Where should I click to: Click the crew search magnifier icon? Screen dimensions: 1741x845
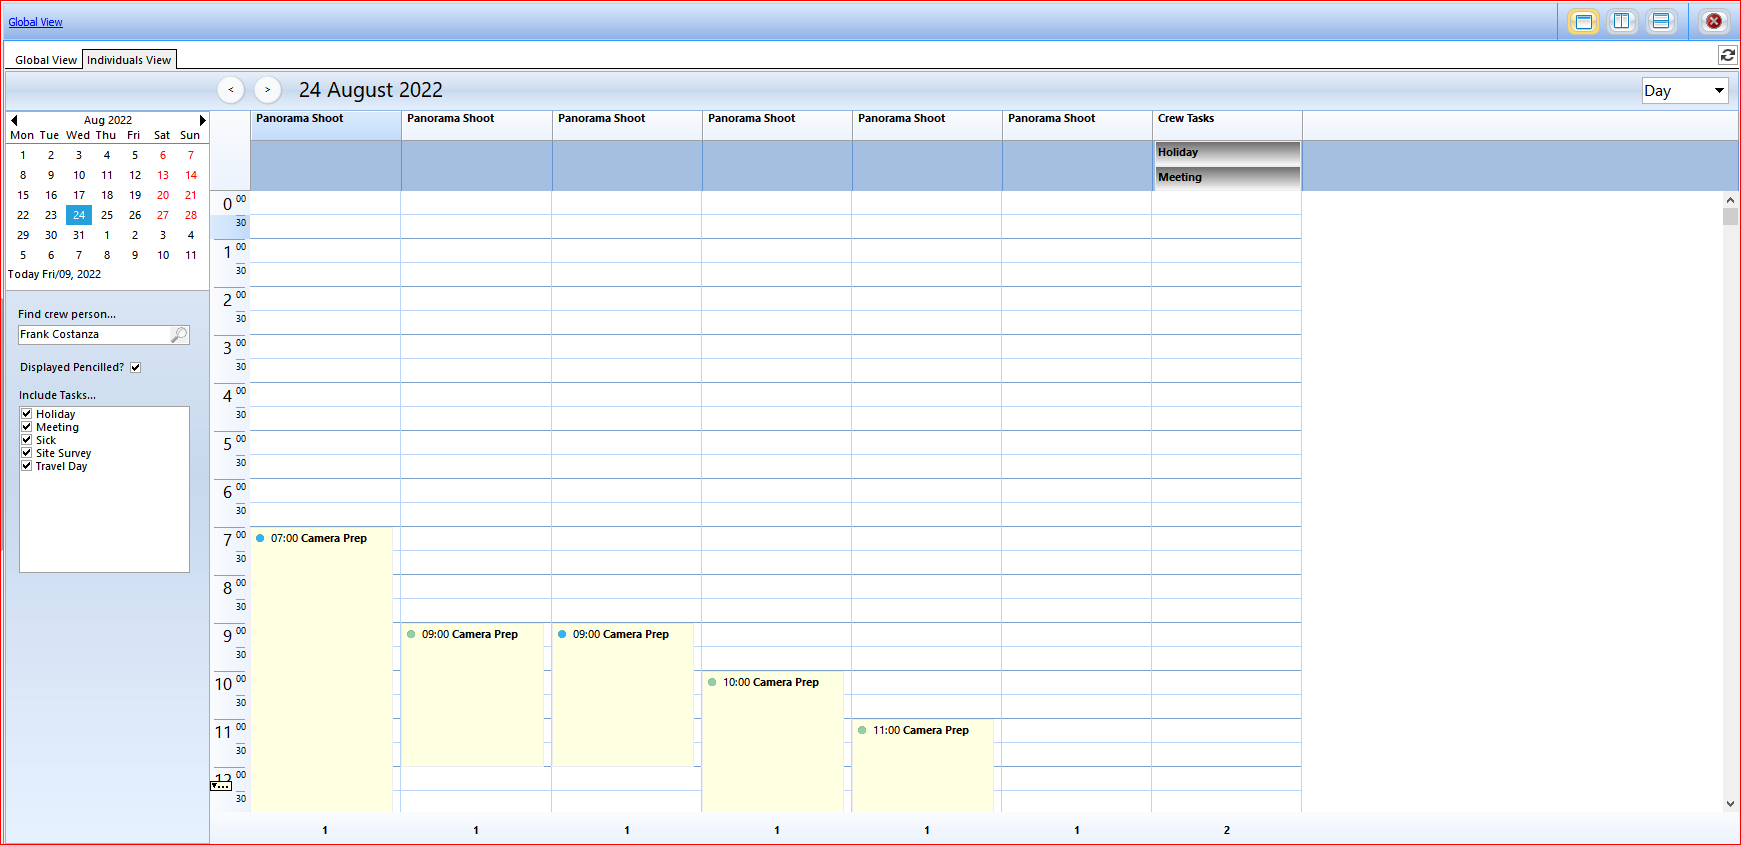[179, 335]
